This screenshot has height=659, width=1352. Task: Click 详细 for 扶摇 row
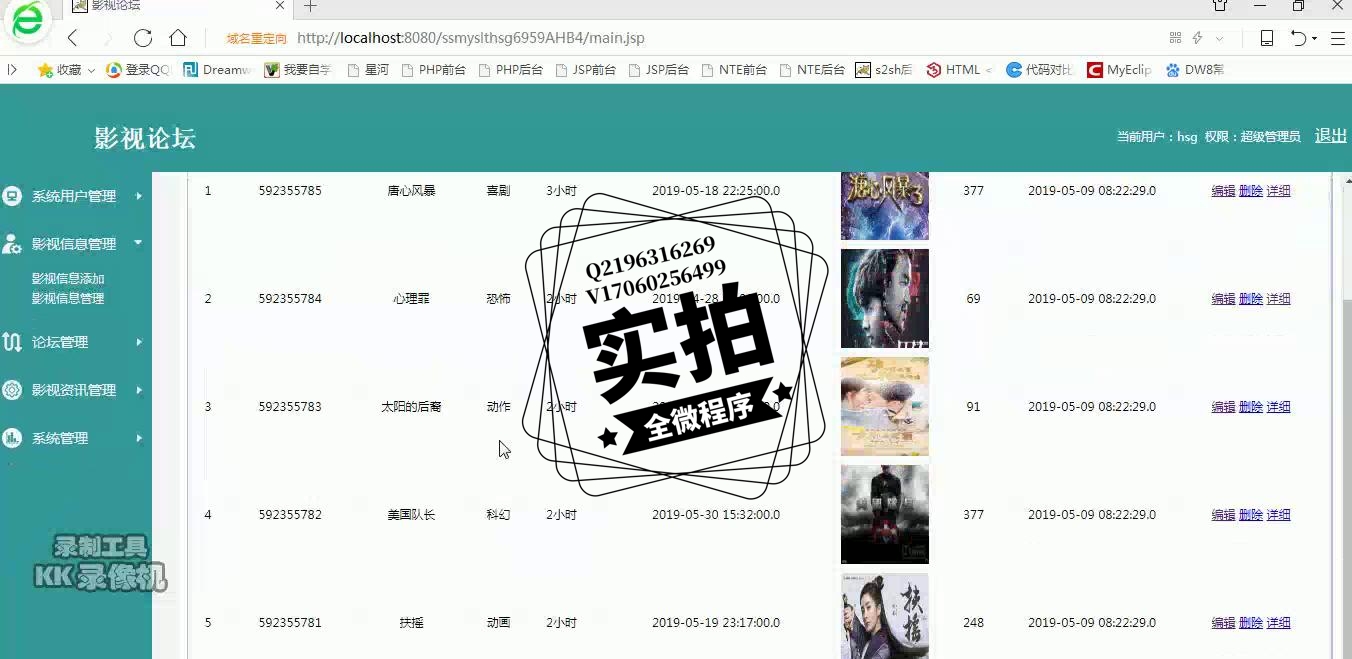pos(1278,623)
